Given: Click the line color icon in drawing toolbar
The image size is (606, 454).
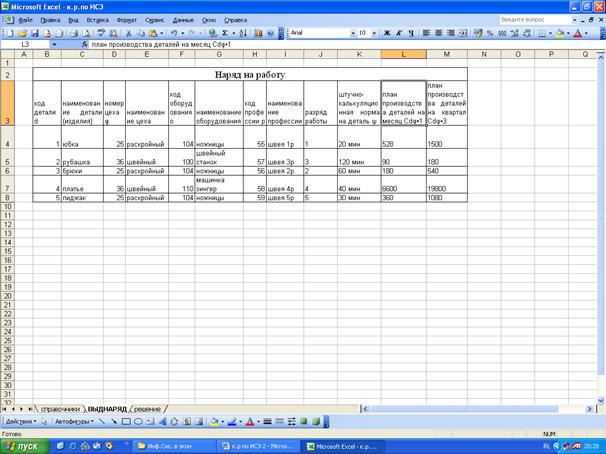Looking at the screenshot, I should coord(232,421).
